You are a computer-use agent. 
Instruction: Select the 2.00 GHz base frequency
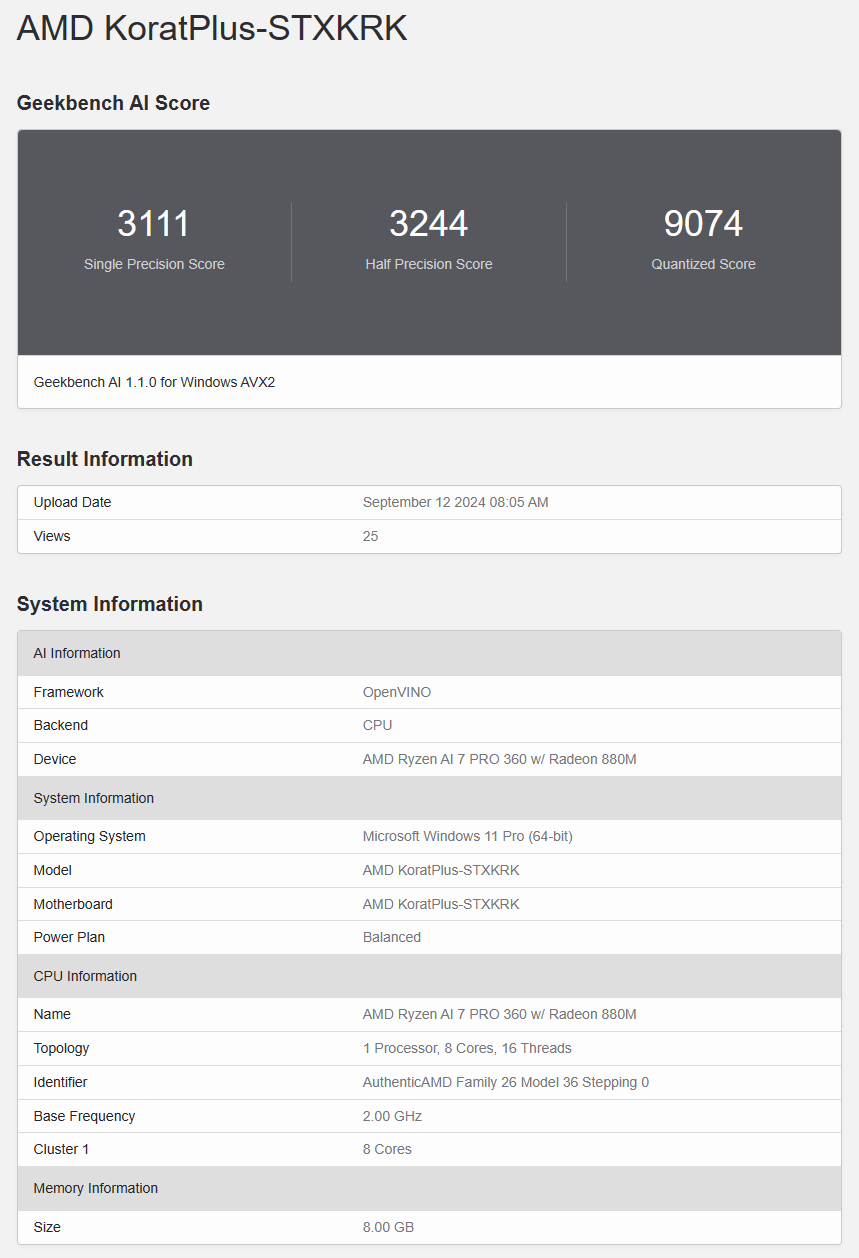coord(392,1116)
